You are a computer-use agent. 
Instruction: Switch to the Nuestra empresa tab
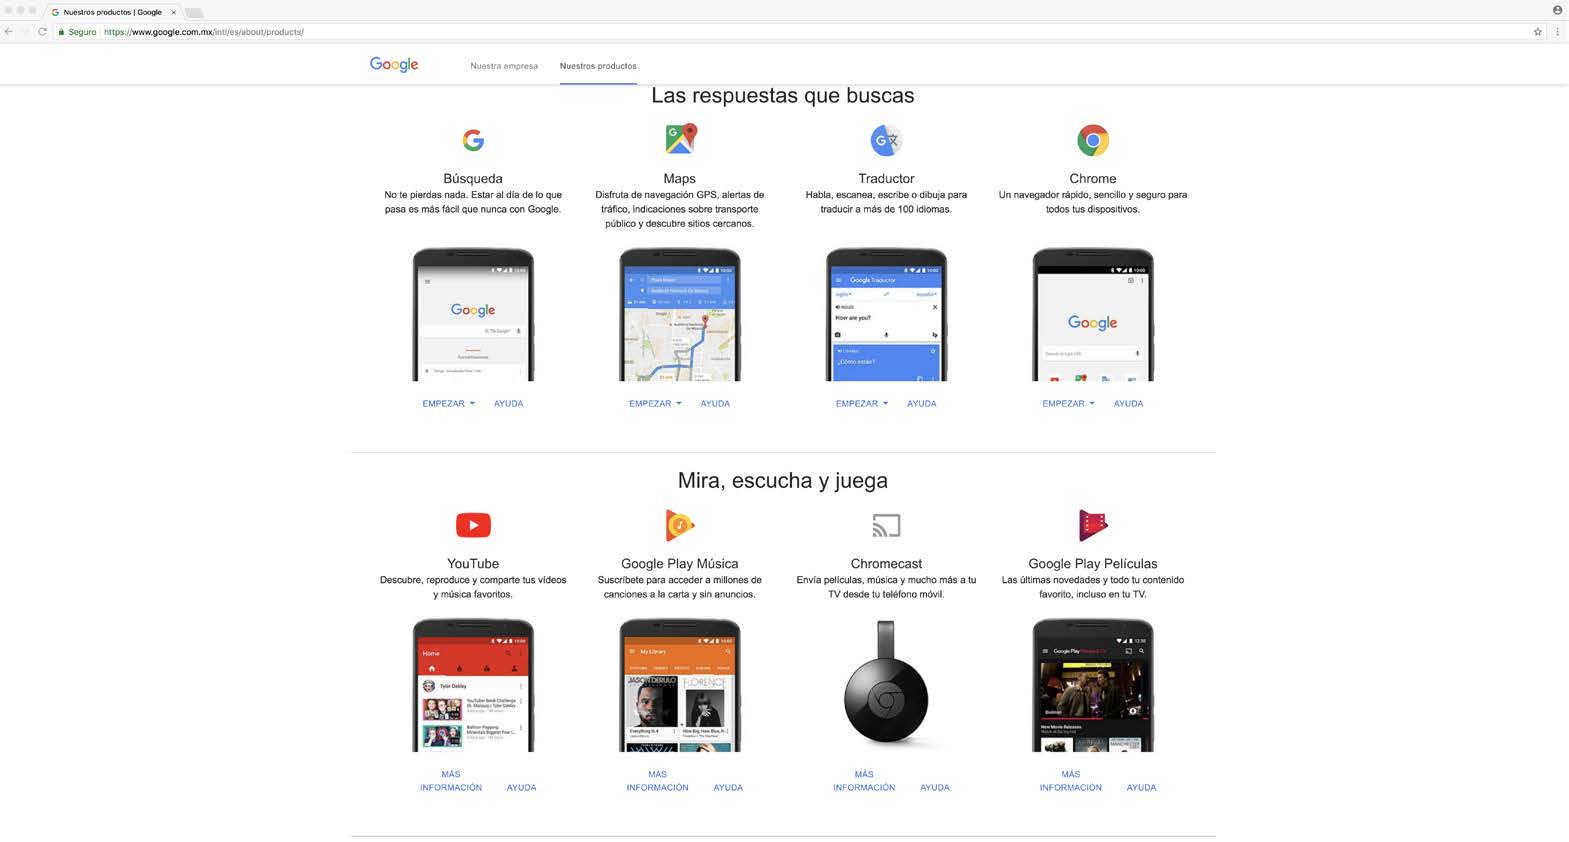coord(504,66)
